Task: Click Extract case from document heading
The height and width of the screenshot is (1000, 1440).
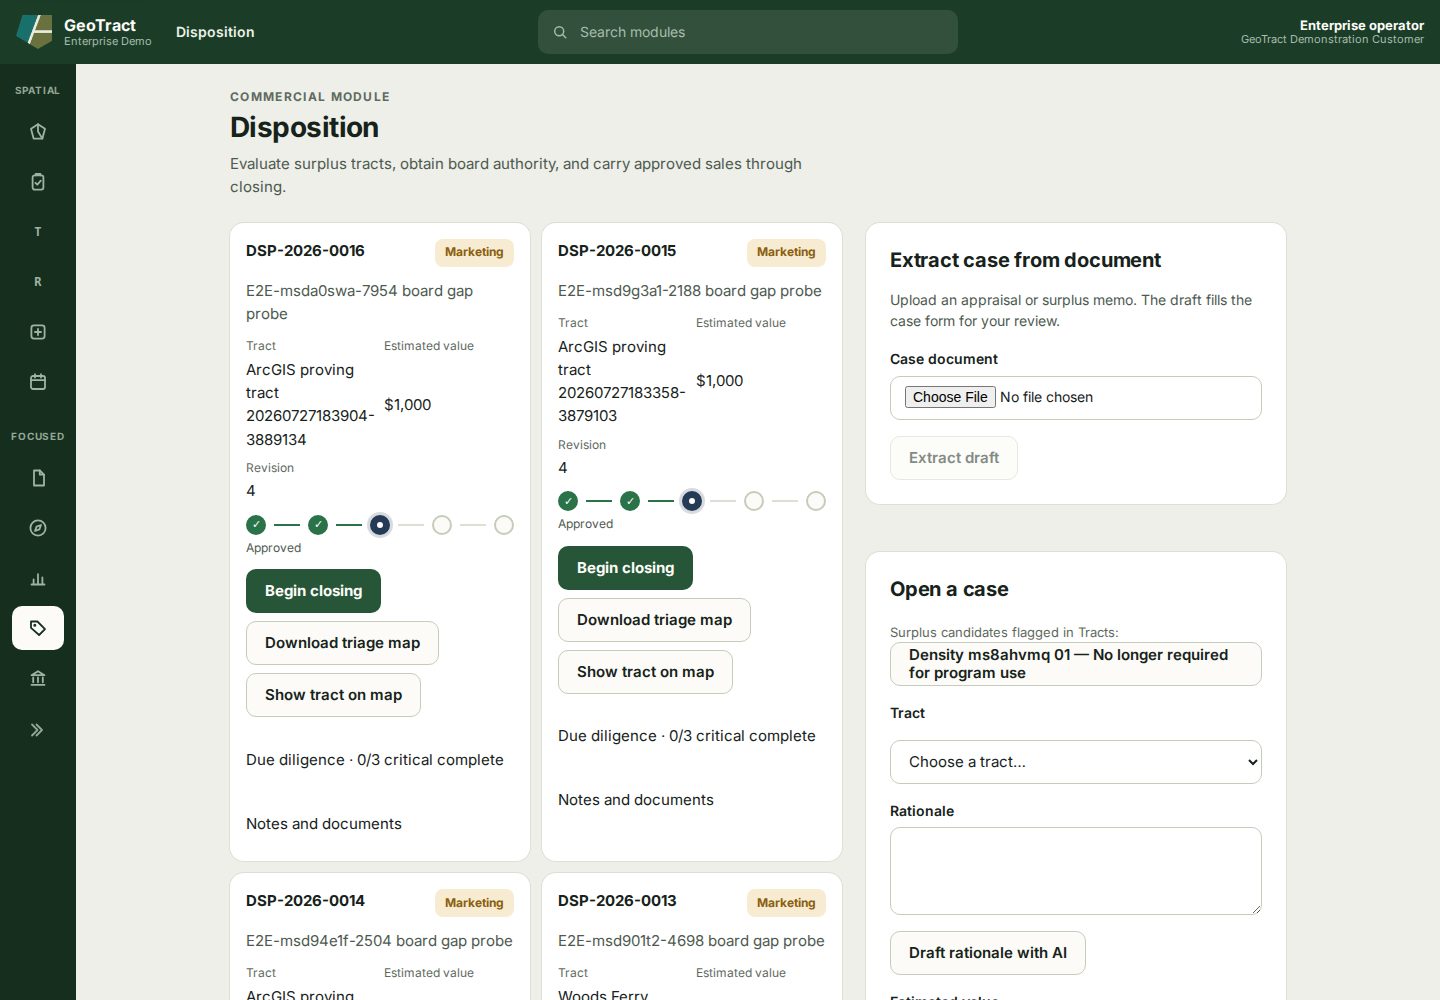Action: (x=1025, y=260)
